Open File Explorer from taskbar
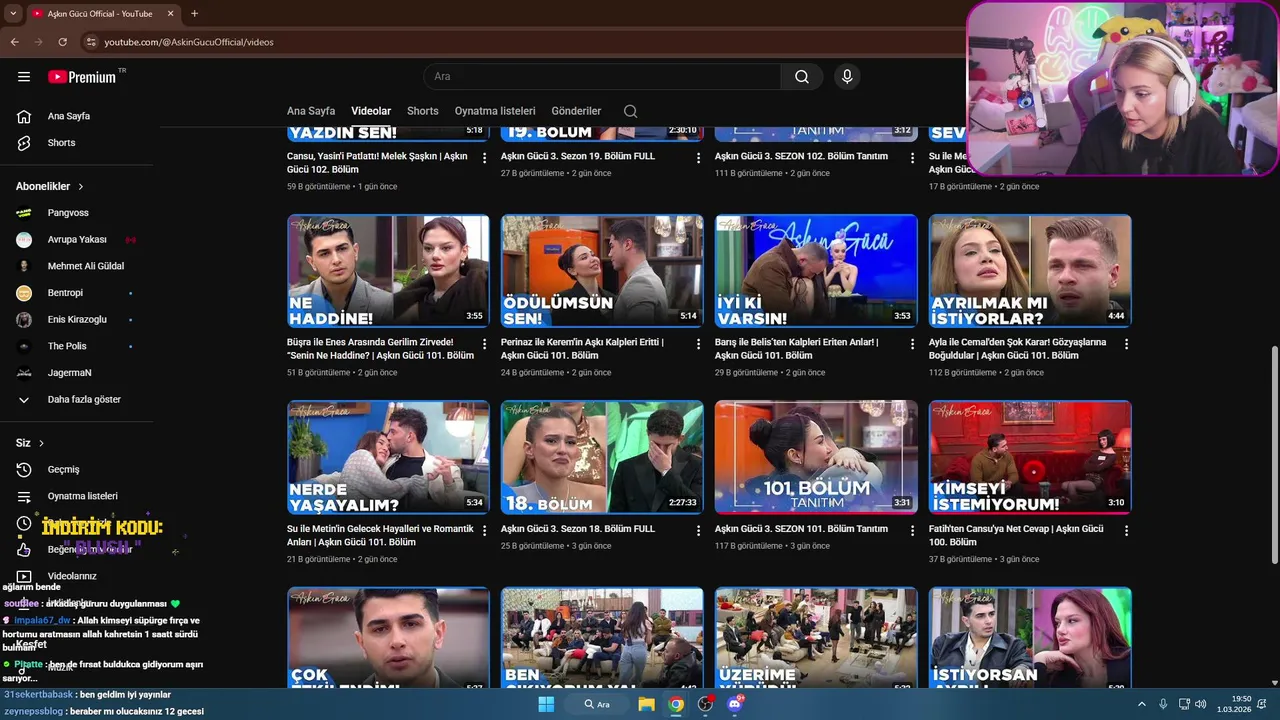The width and height of the screenshot is (1280, 720). [647, 704]
